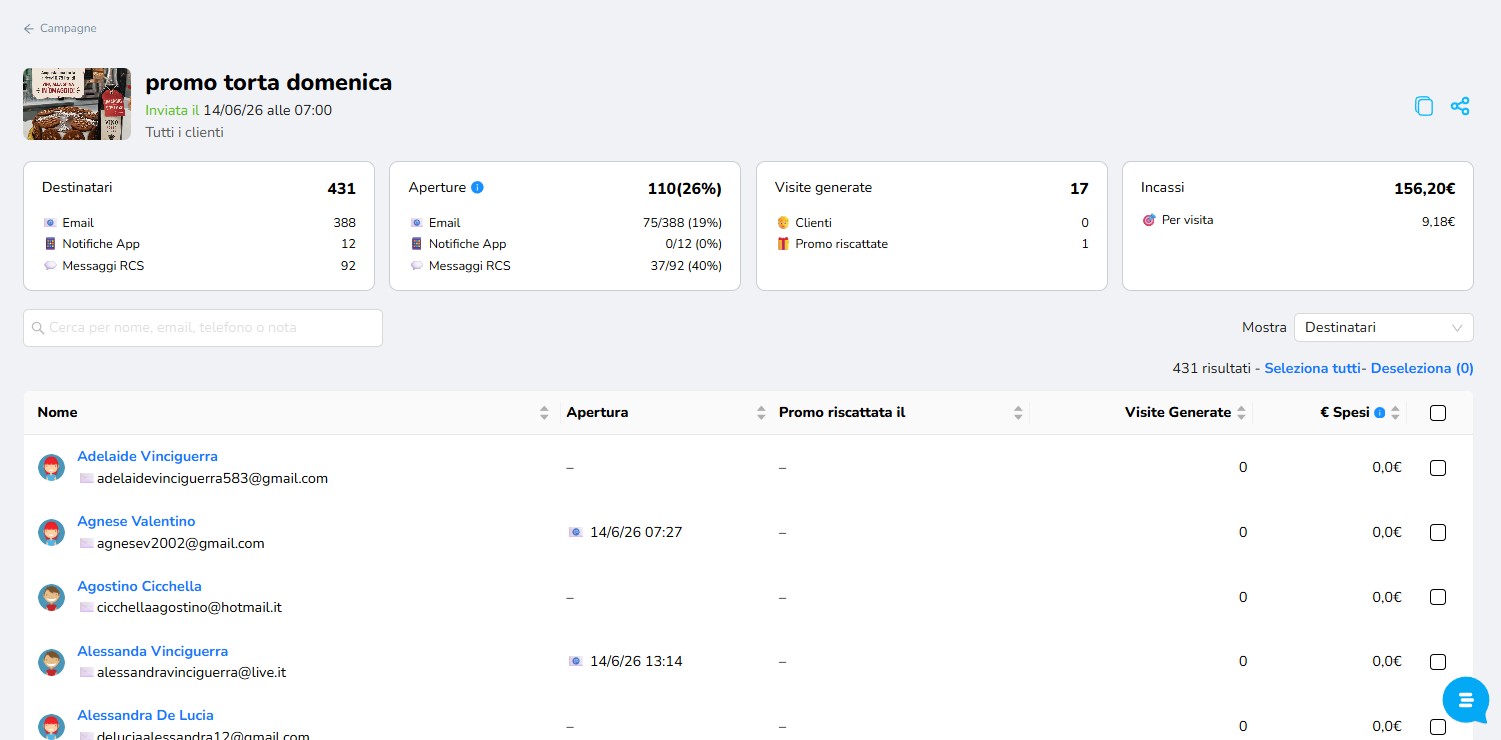The image size is (1501, 740).
Task: Click the 'promo torta domenica' title
Action: tap(268, 82)
